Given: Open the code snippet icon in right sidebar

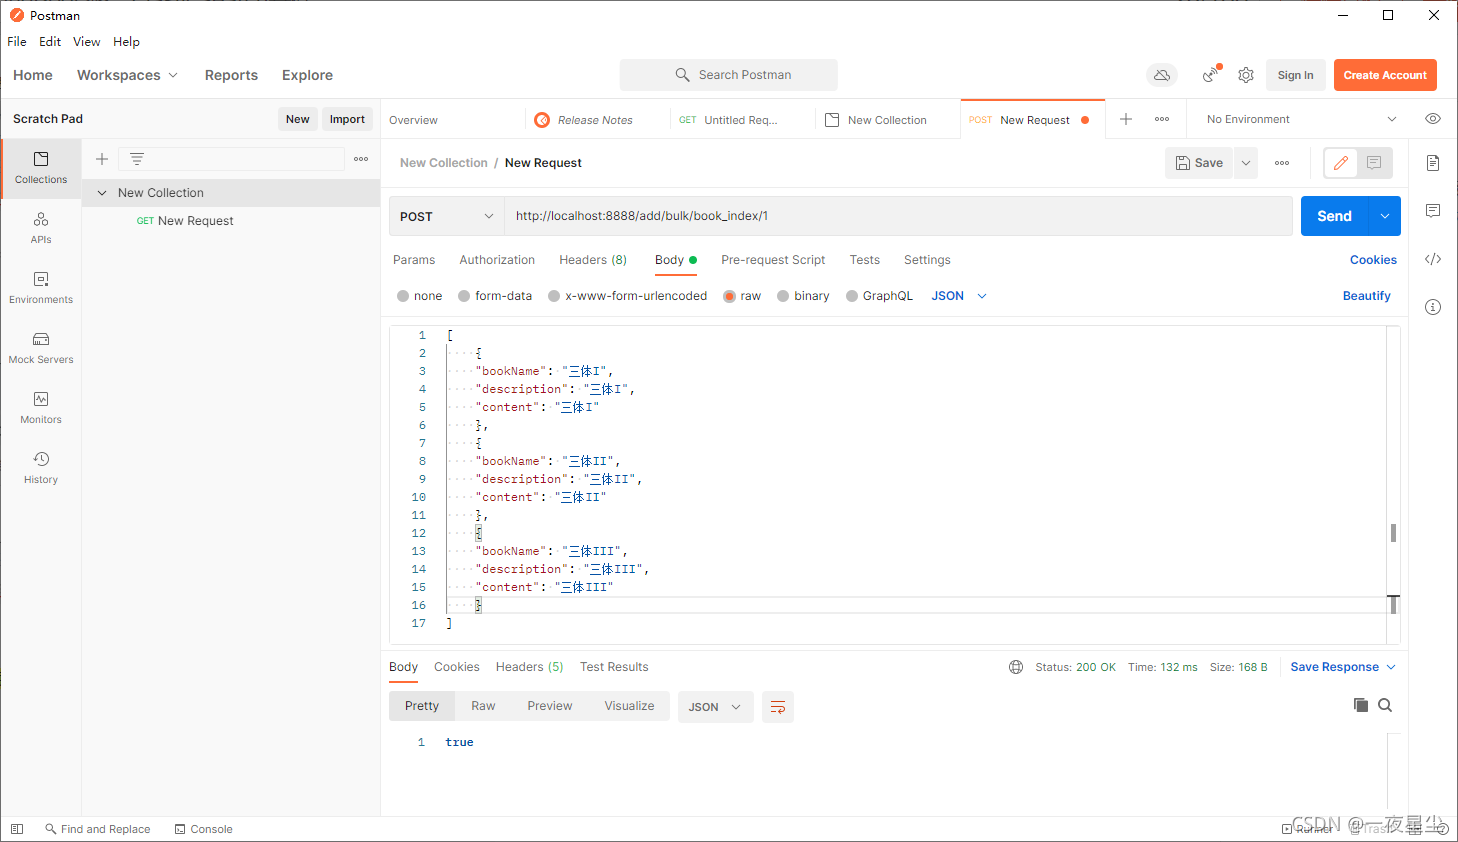Looking at the screenshot, I should [1433, 259].
